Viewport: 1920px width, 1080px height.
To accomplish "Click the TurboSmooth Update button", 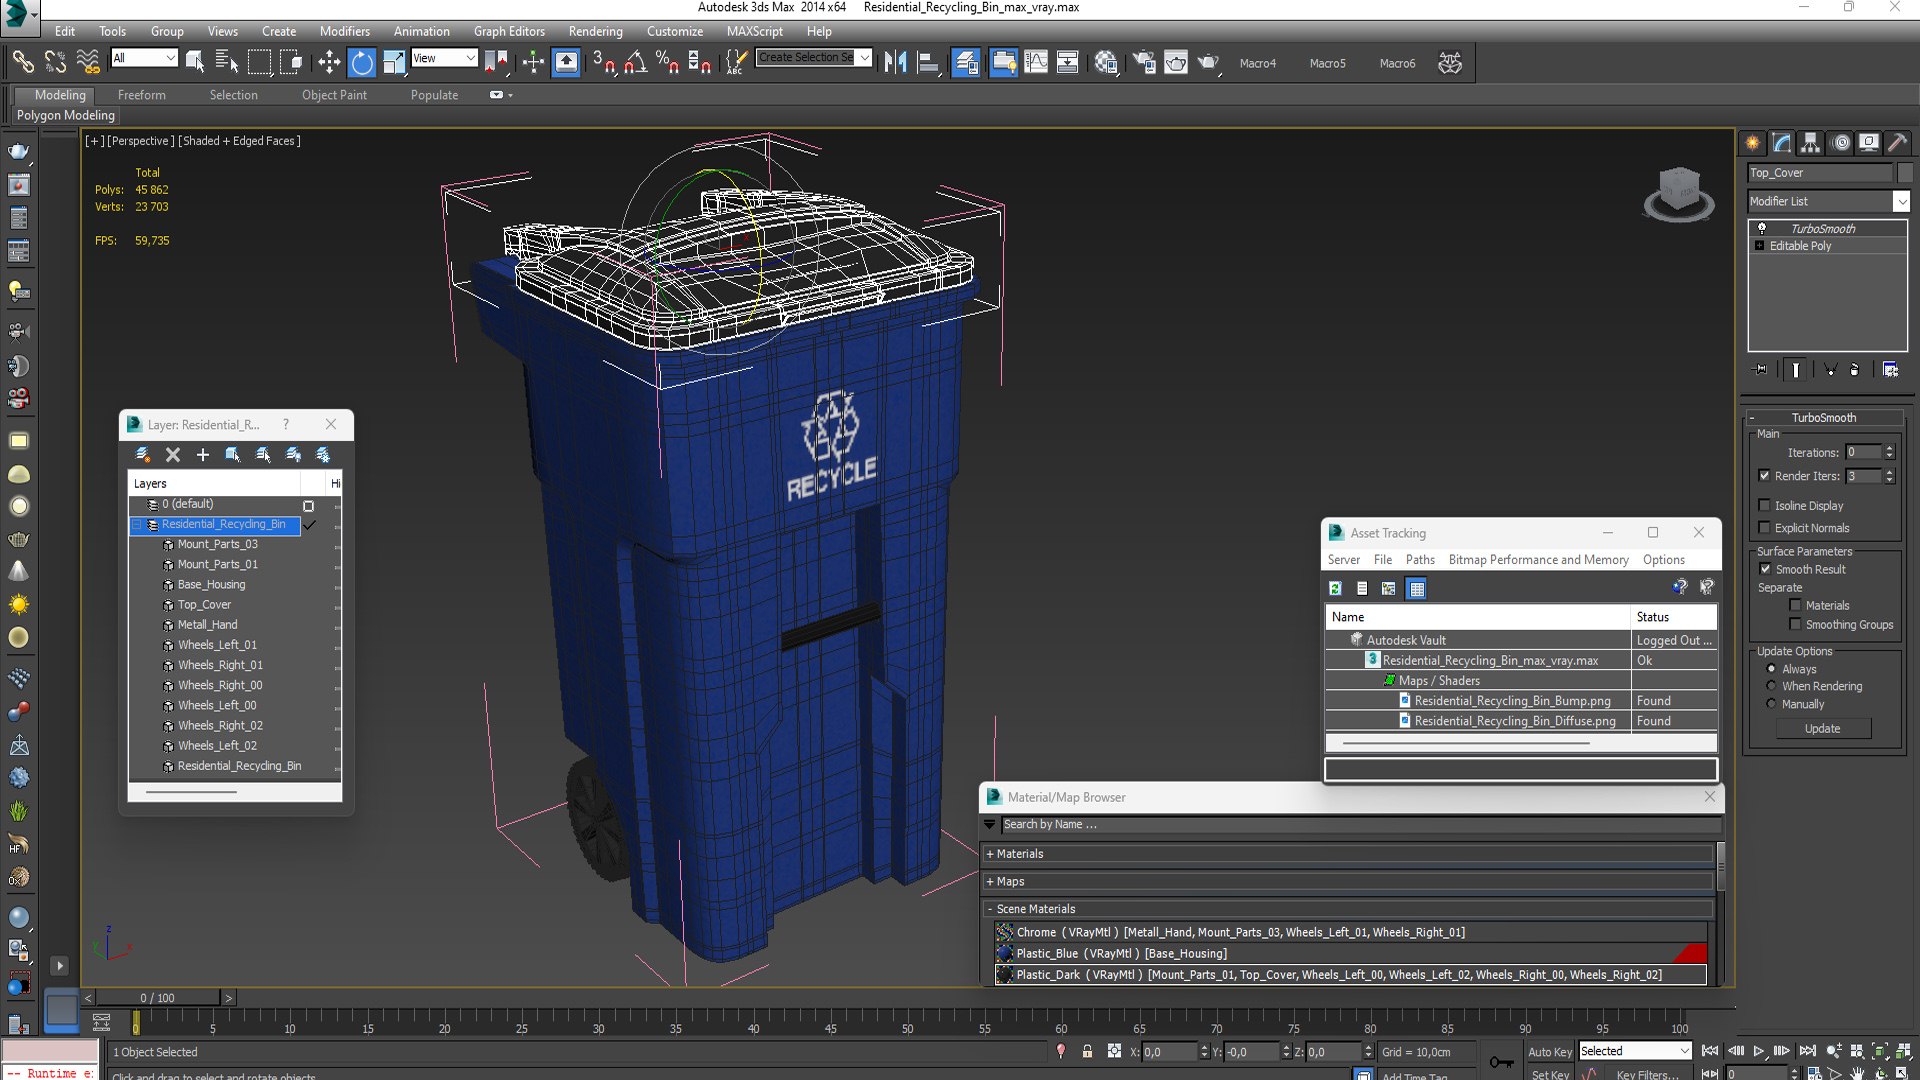I will (x=1822, y=728).
